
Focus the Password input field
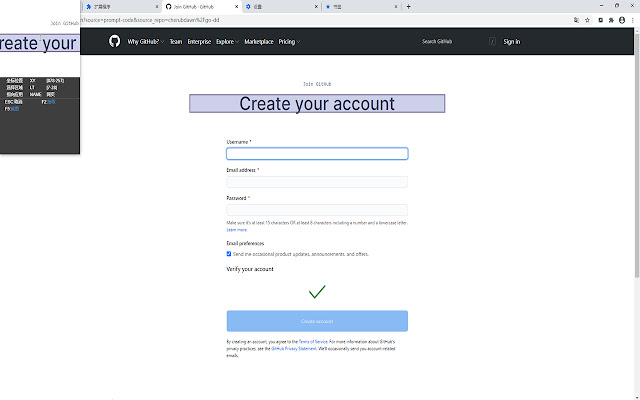tap(317, 210)
